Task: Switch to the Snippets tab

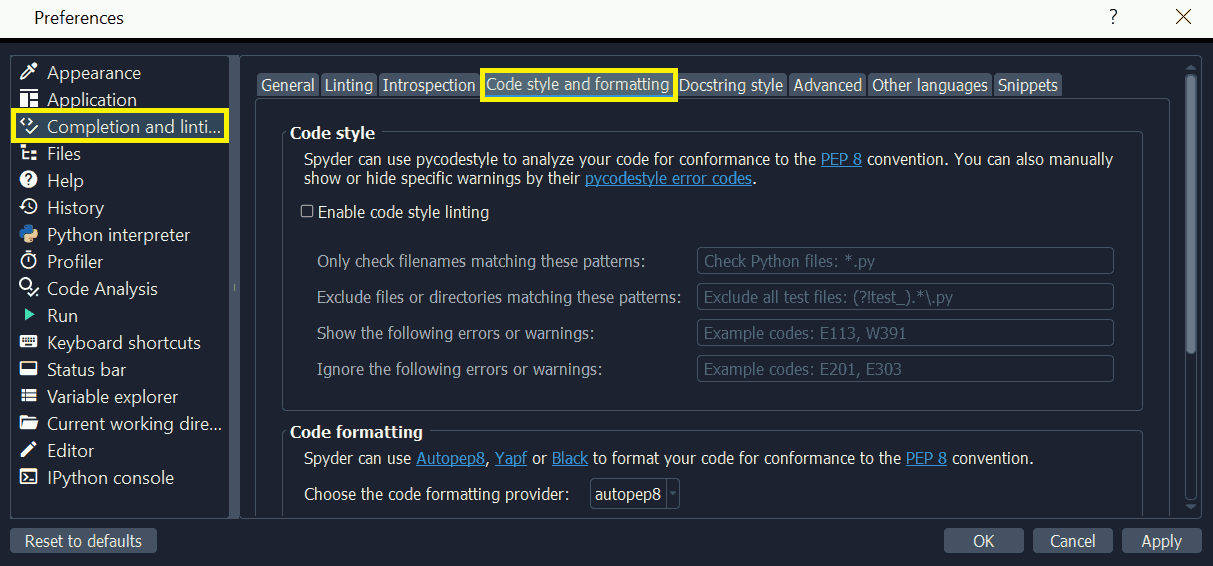Action: pyautogui.click(x=1027, y=85)
